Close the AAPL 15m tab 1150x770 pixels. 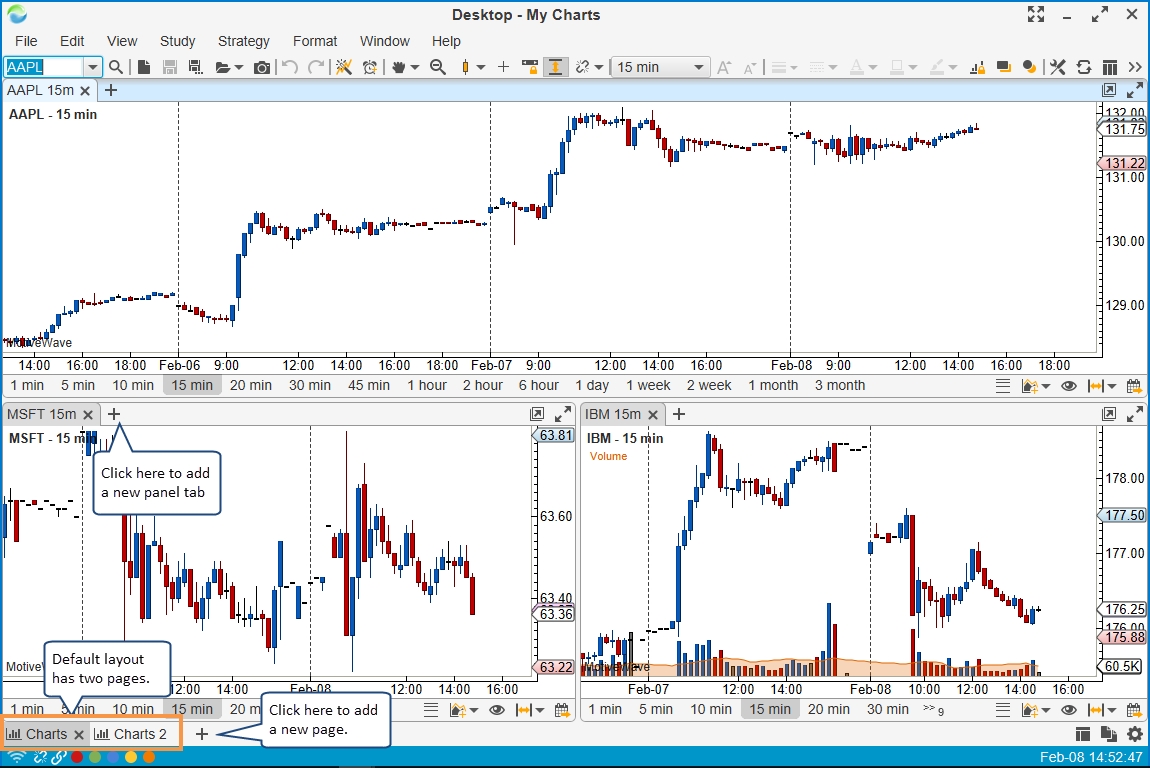[85, 91]
